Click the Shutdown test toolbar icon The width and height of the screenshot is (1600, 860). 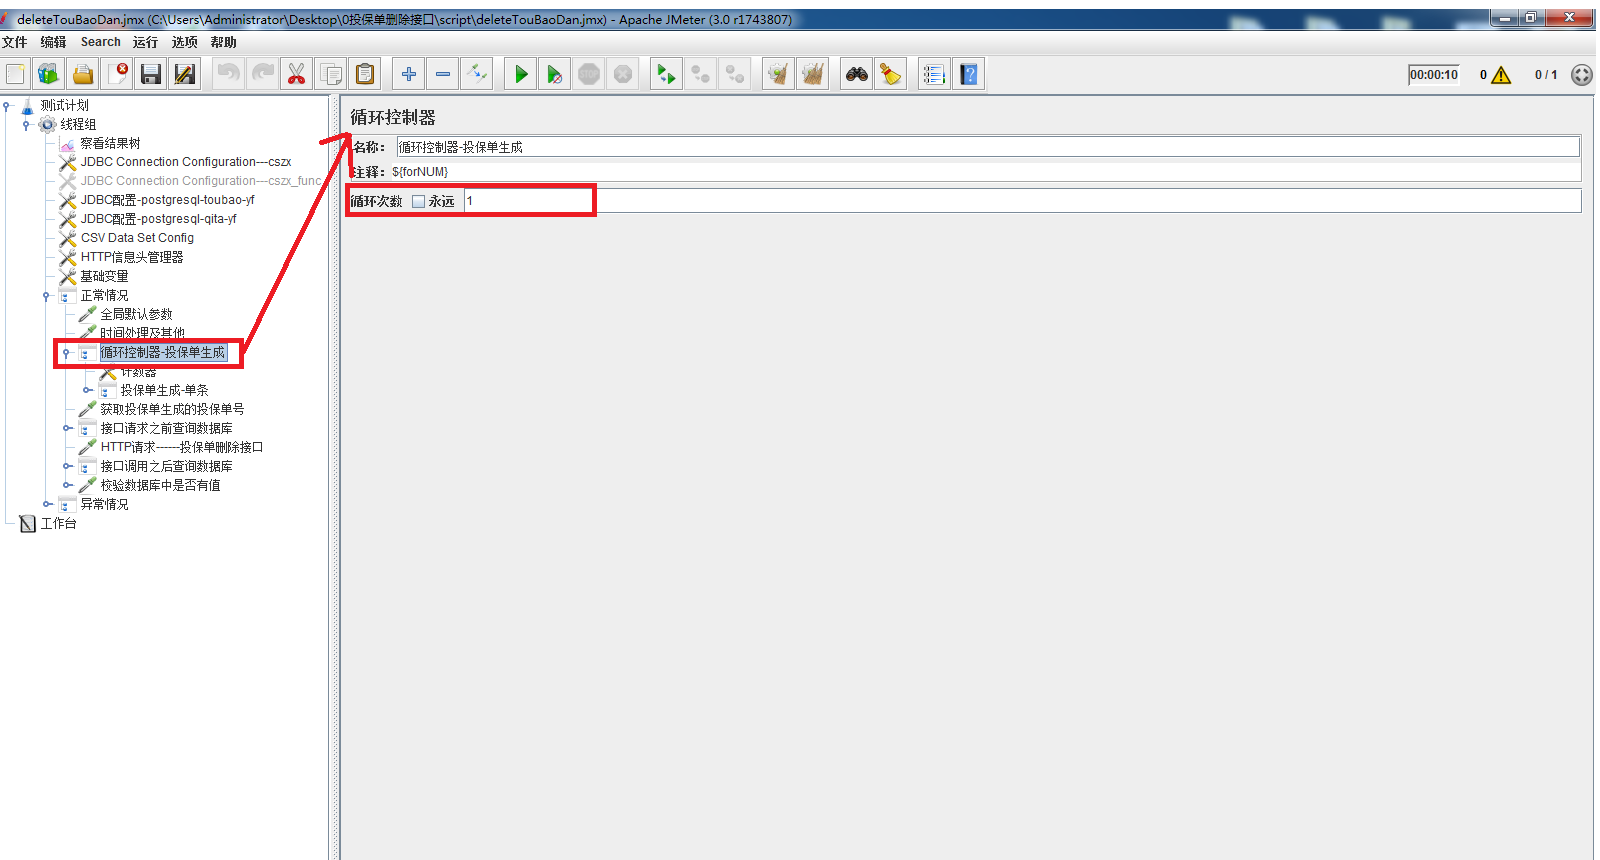623,74
